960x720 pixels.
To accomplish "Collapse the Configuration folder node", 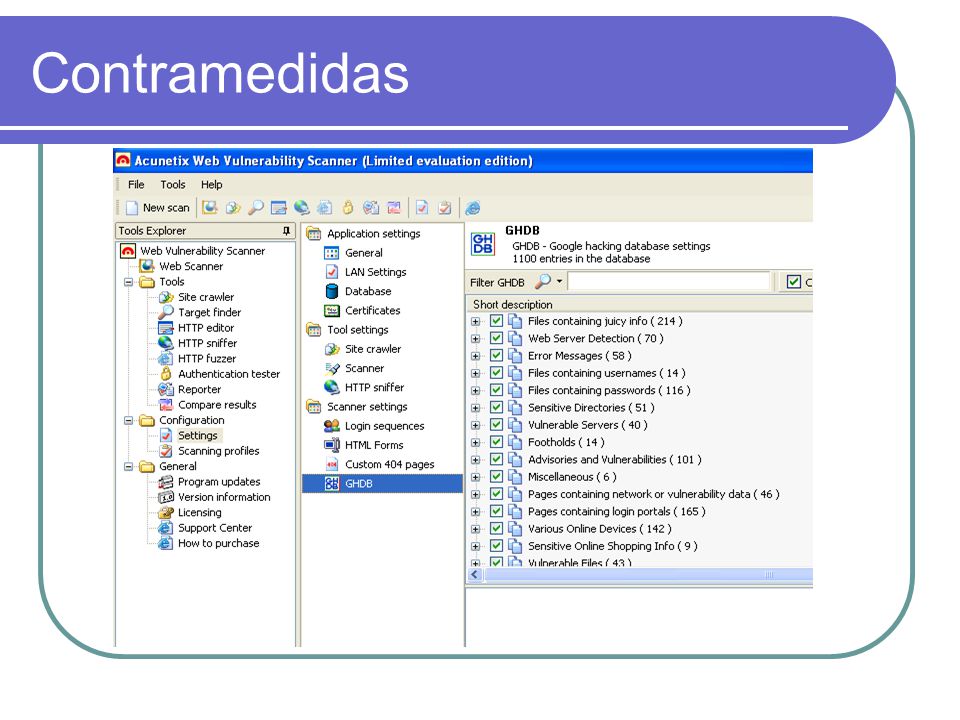I will tap(129, 421).
